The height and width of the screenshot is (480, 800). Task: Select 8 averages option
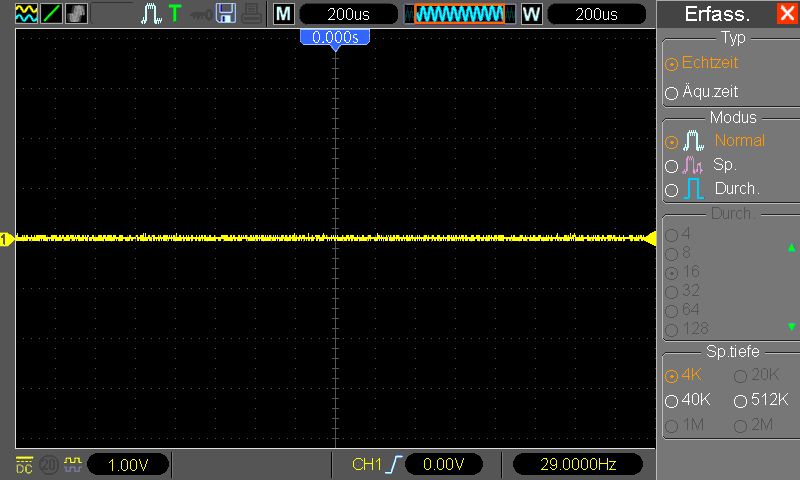tap(678, 253)
